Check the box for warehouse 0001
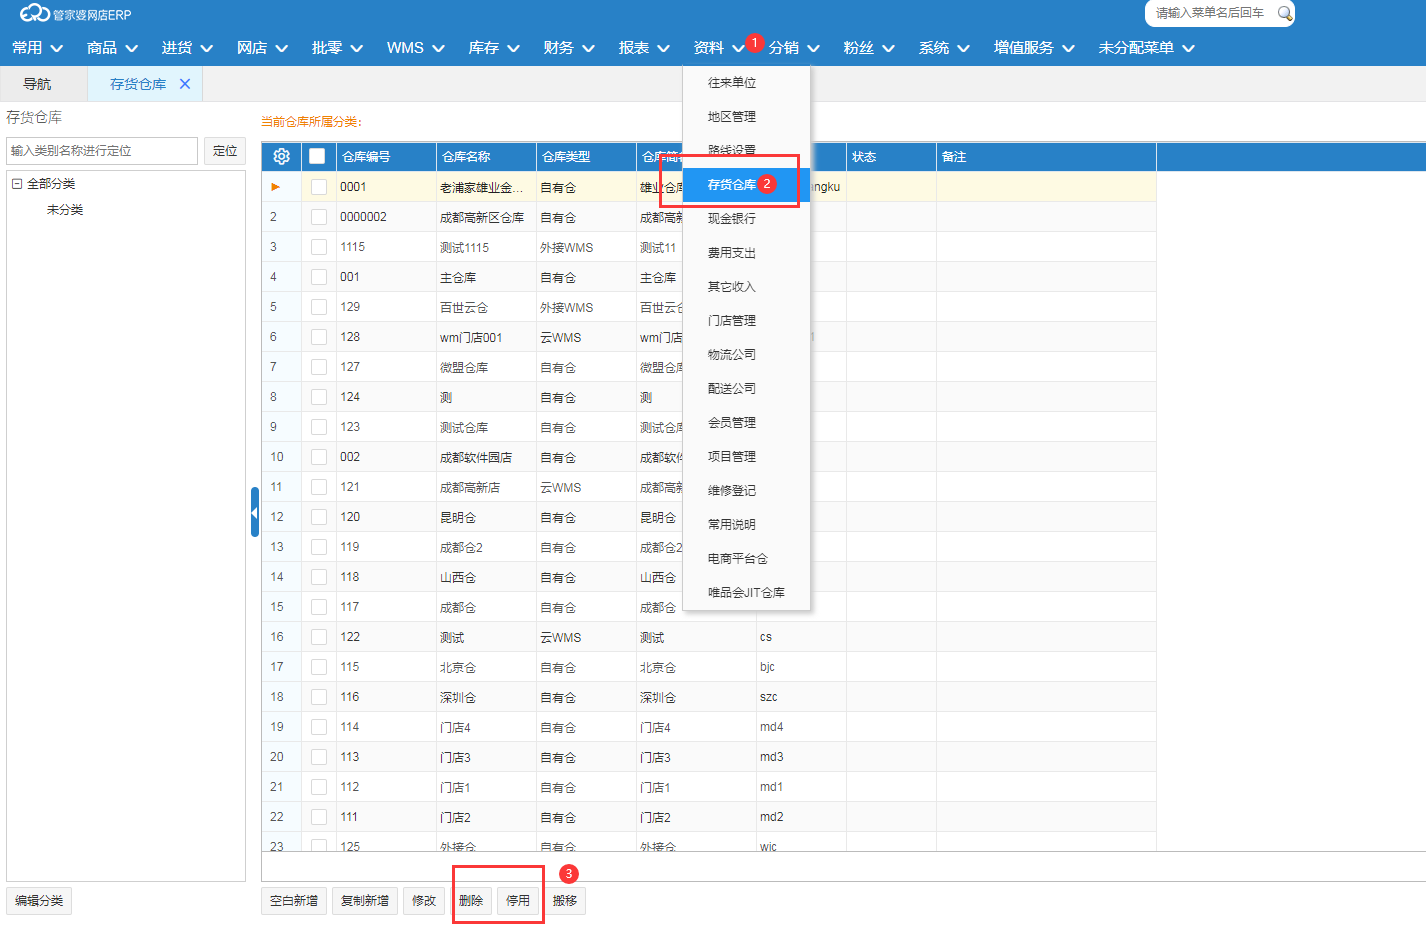 (x=318, y=187)
